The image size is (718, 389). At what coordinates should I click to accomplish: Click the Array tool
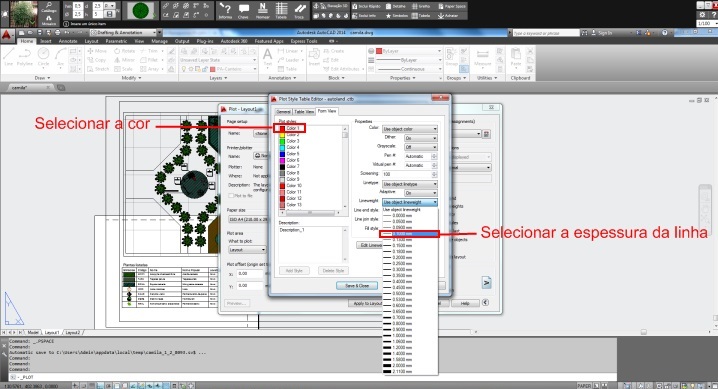[x=150, y=69]
